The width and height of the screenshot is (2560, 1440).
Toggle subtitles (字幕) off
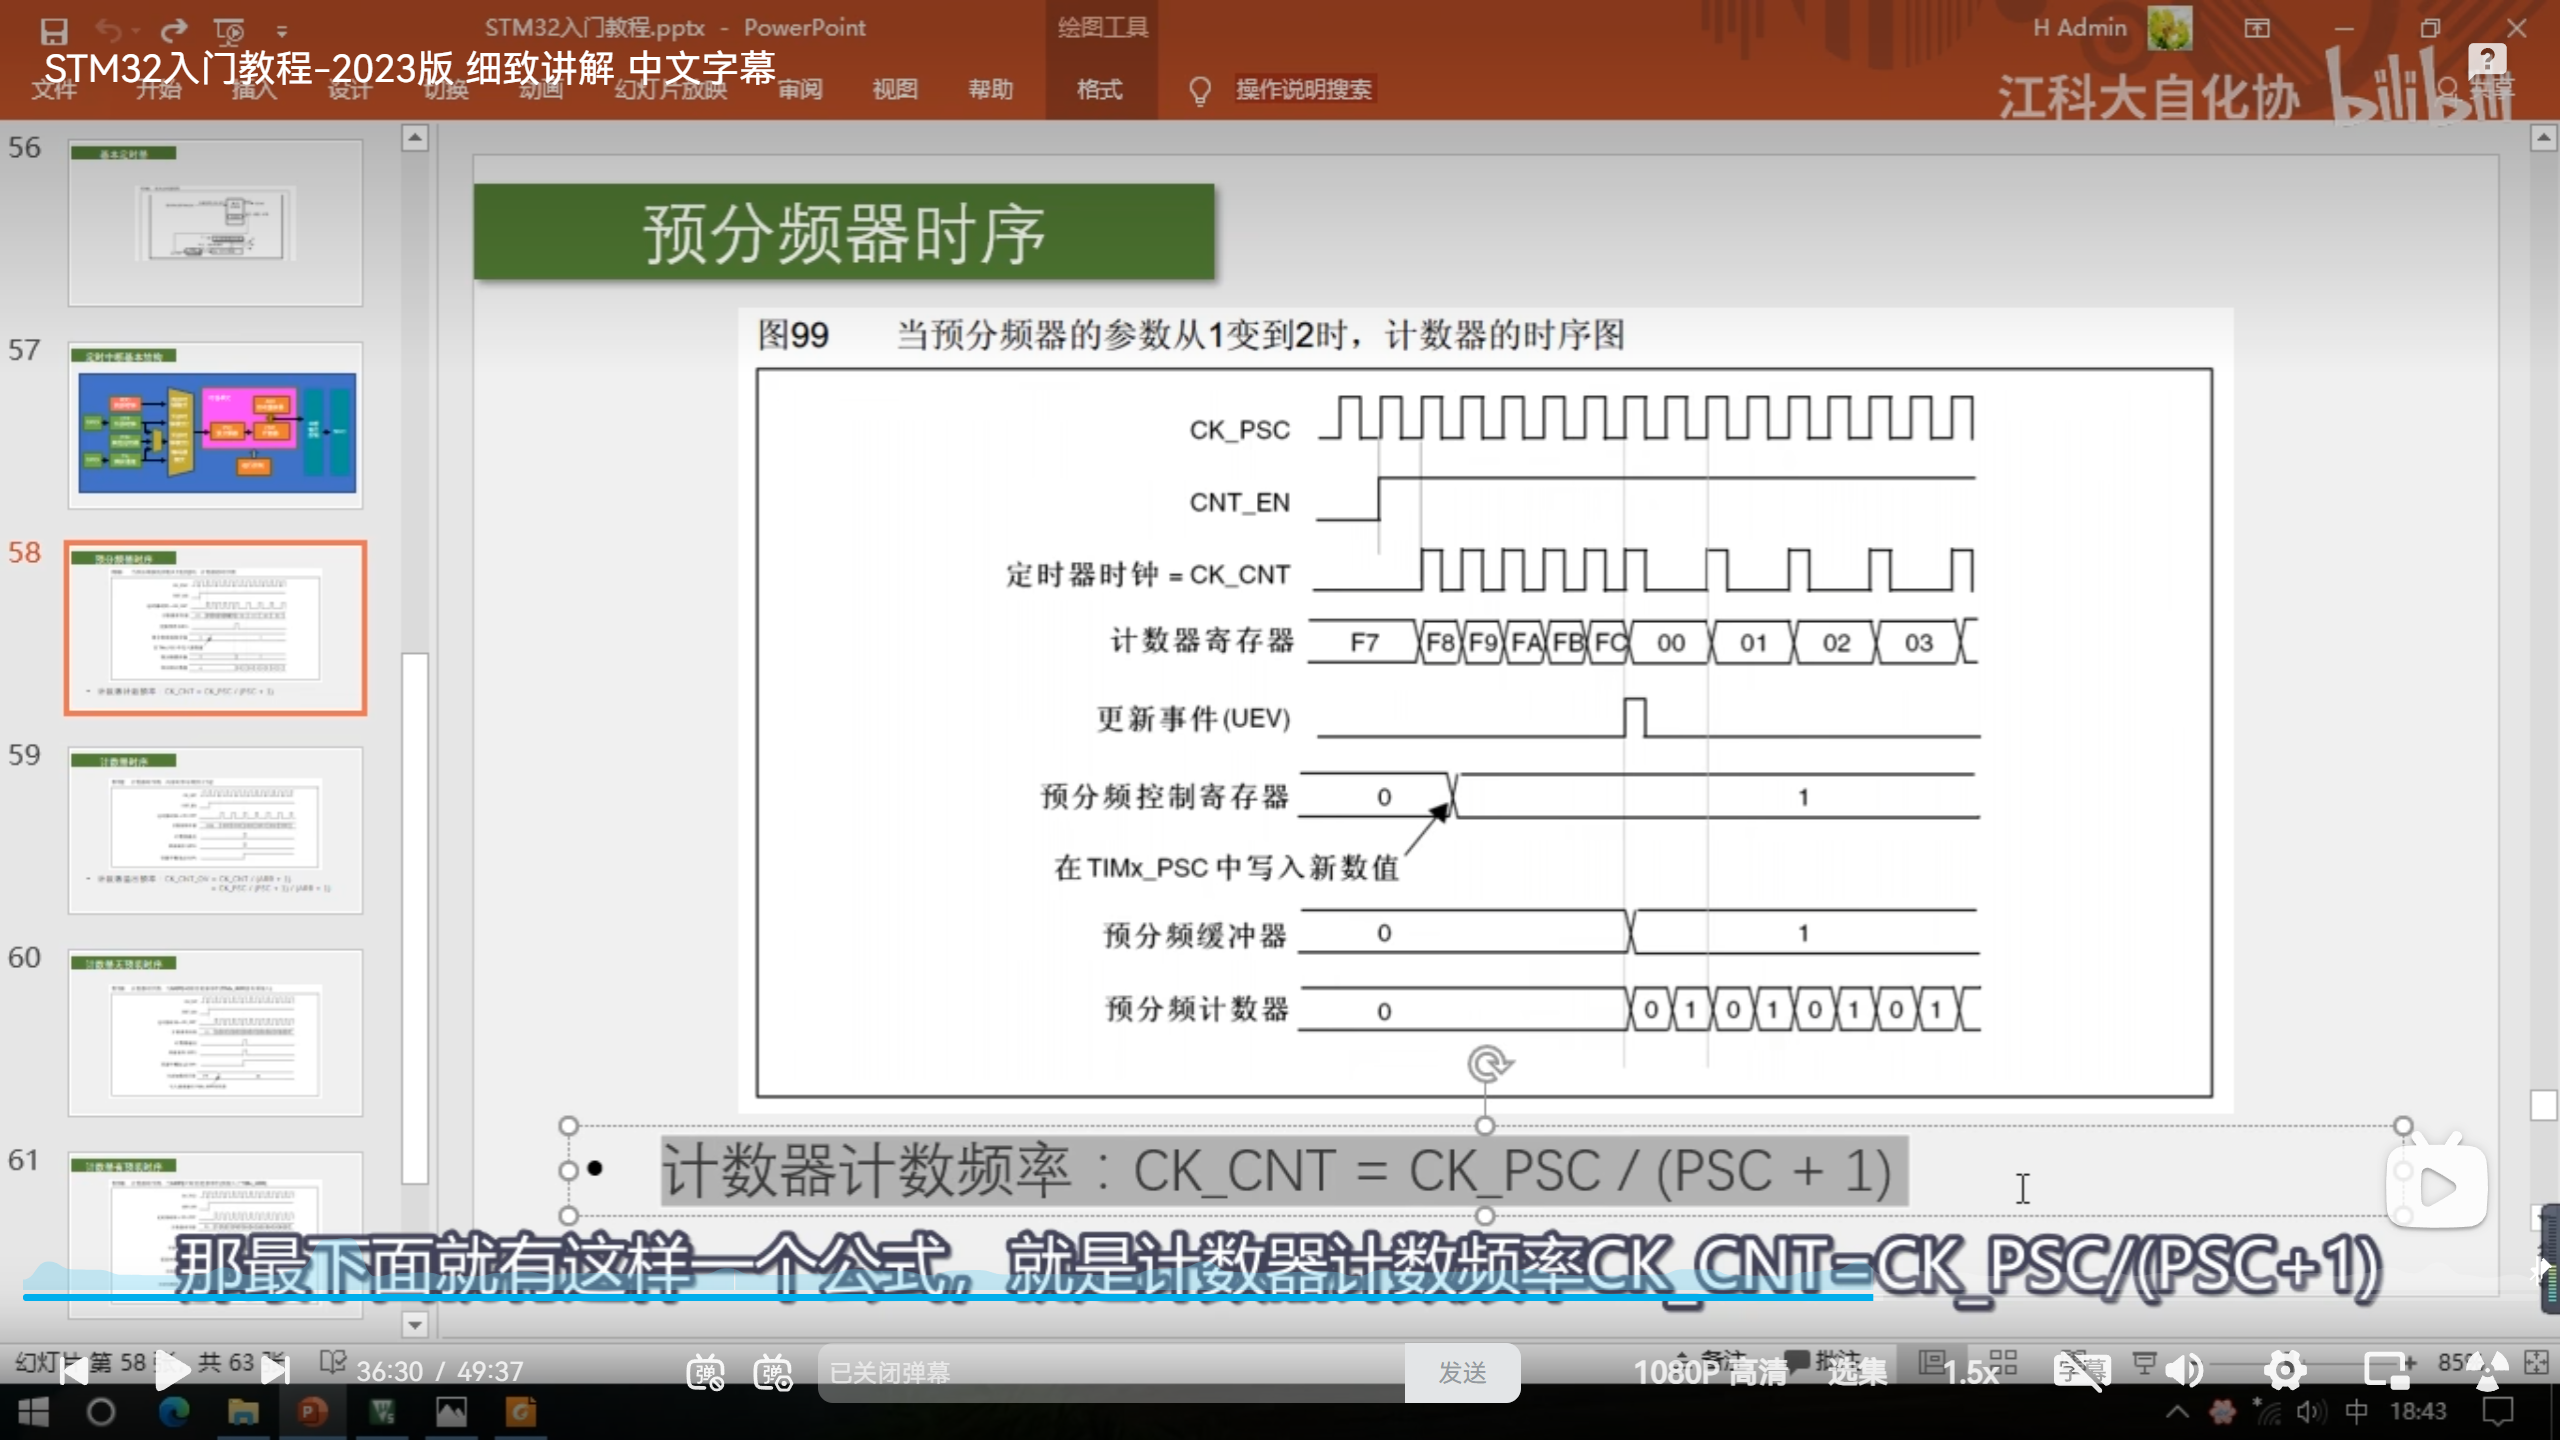click(2081, 1371)
